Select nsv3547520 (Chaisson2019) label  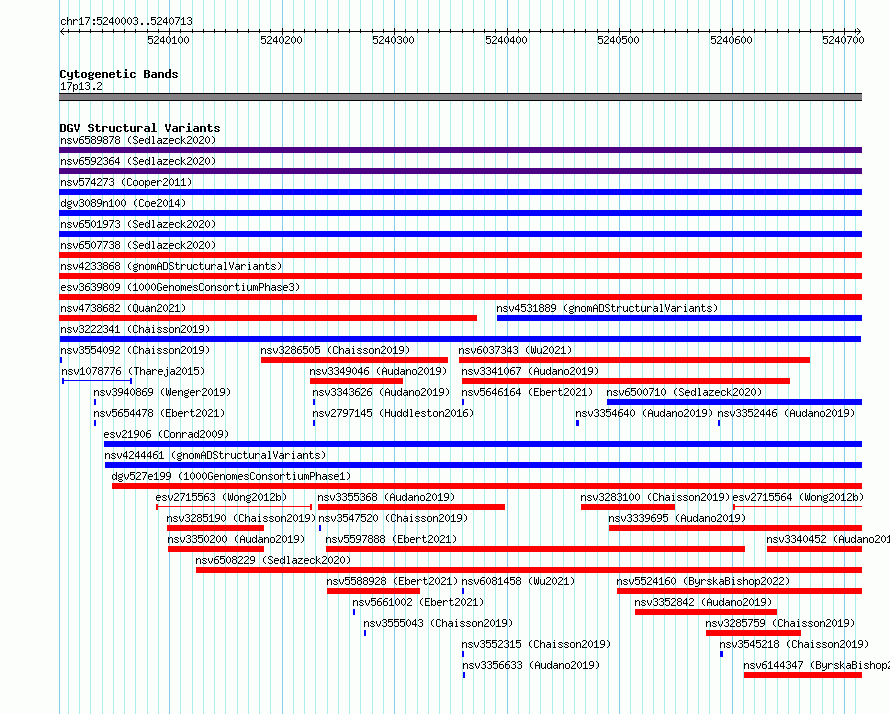pos(393,518)
